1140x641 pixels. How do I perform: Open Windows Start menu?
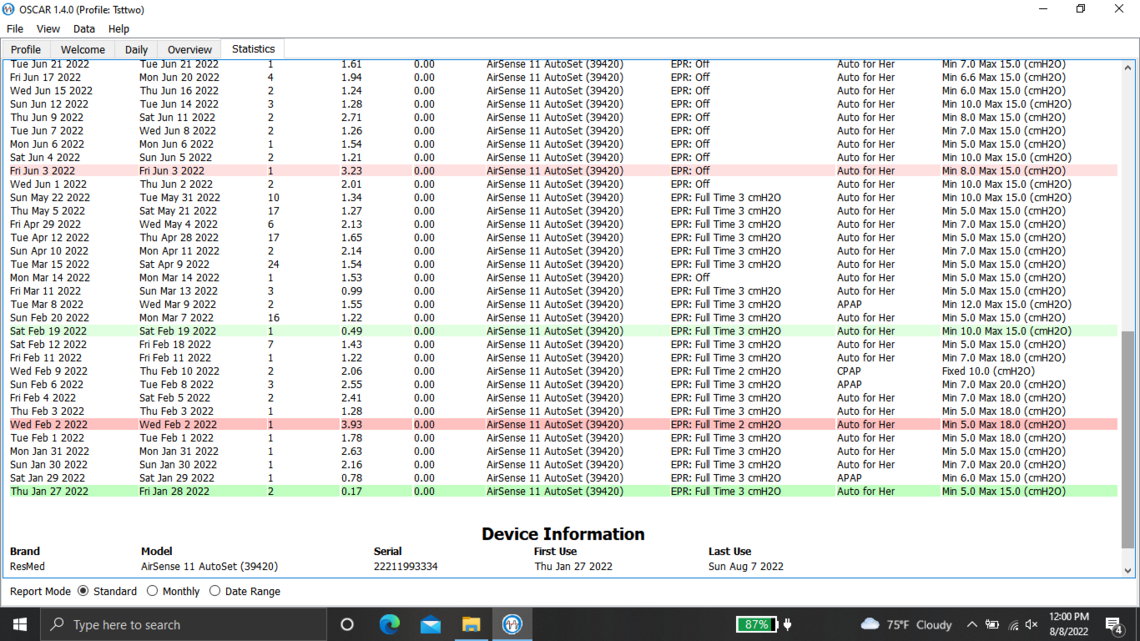click(x=20, y=624)
